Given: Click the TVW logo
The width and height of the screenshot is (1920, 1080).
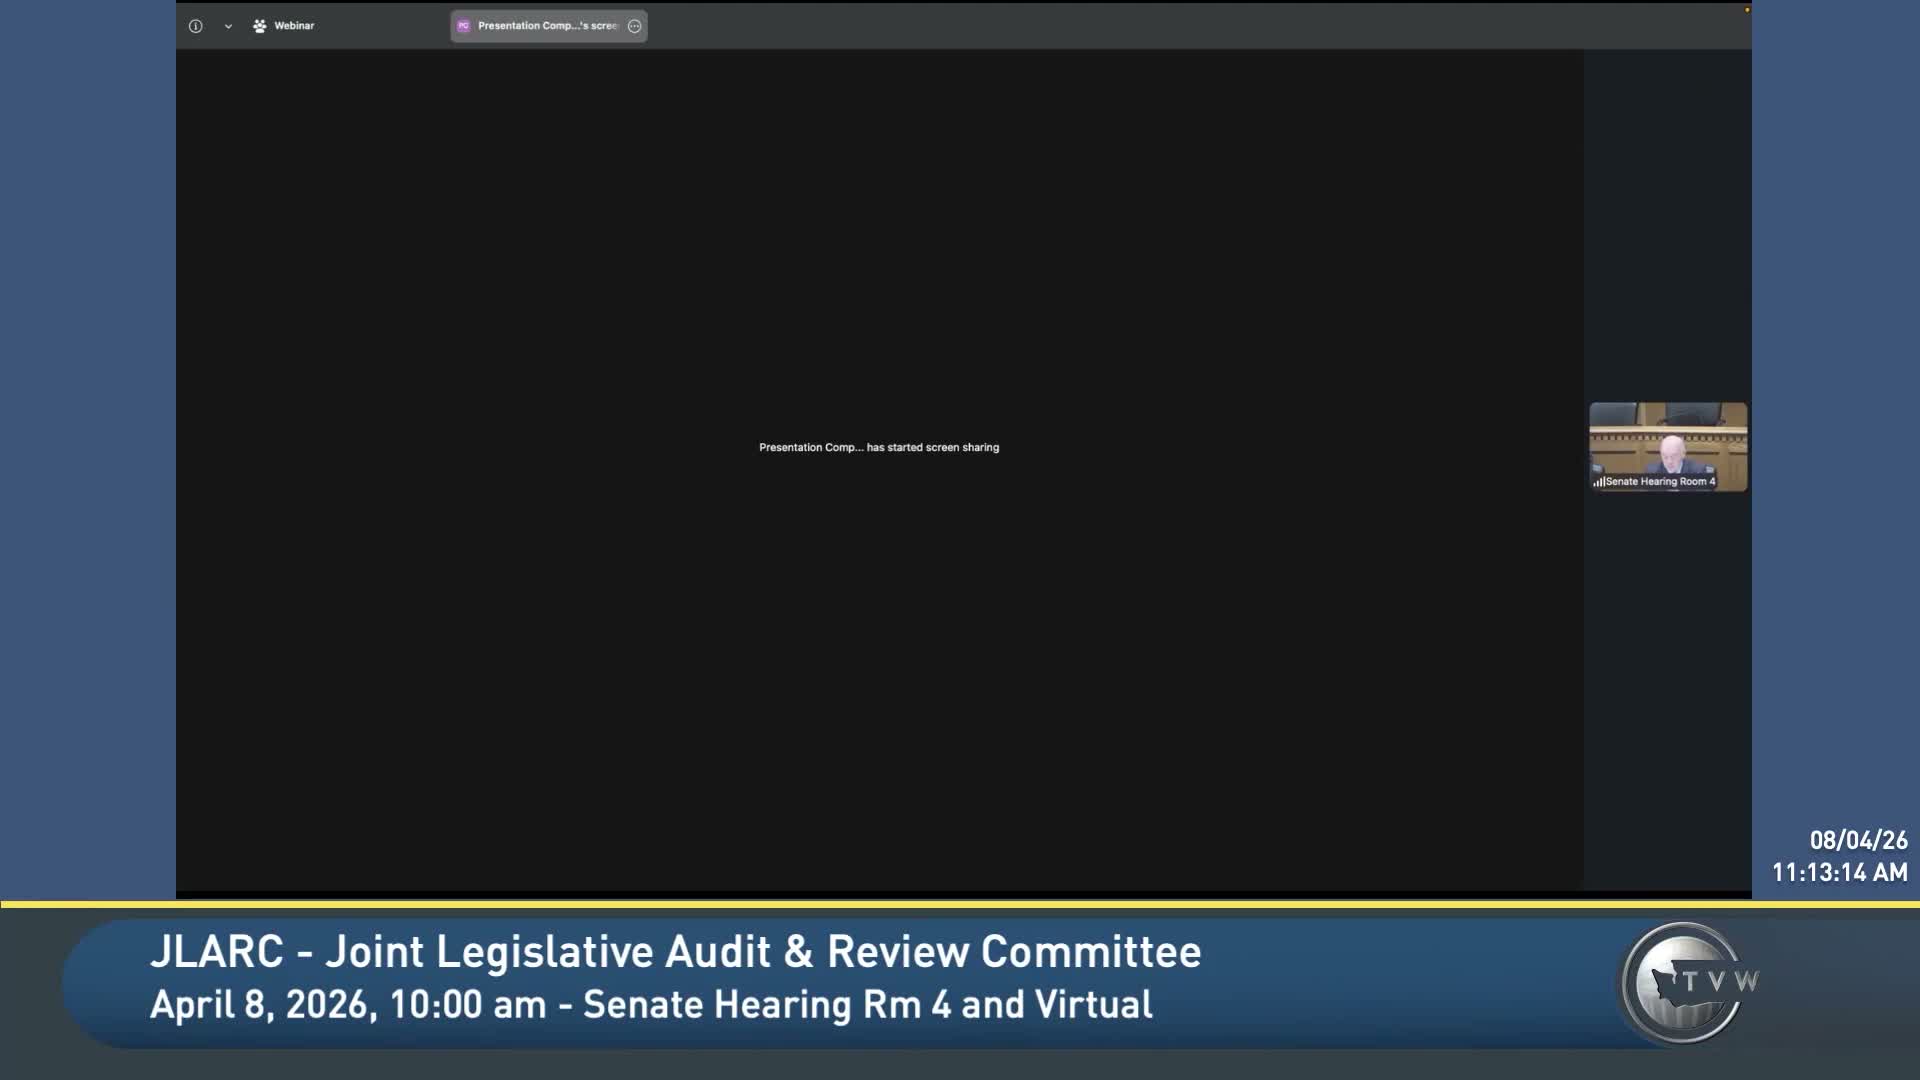Looking at the screenshot, I should click(x=1688, y=983).
